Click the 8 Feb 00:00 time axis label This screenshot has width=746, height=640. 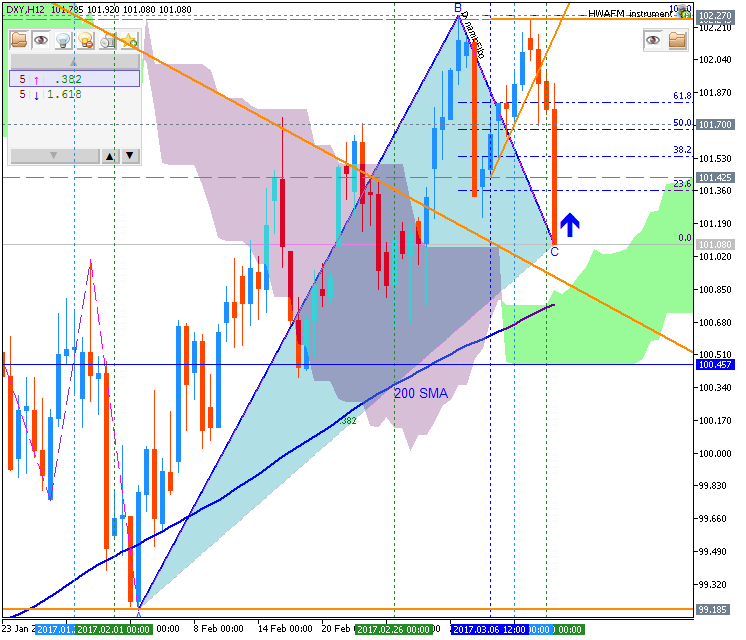pos(218,629)
